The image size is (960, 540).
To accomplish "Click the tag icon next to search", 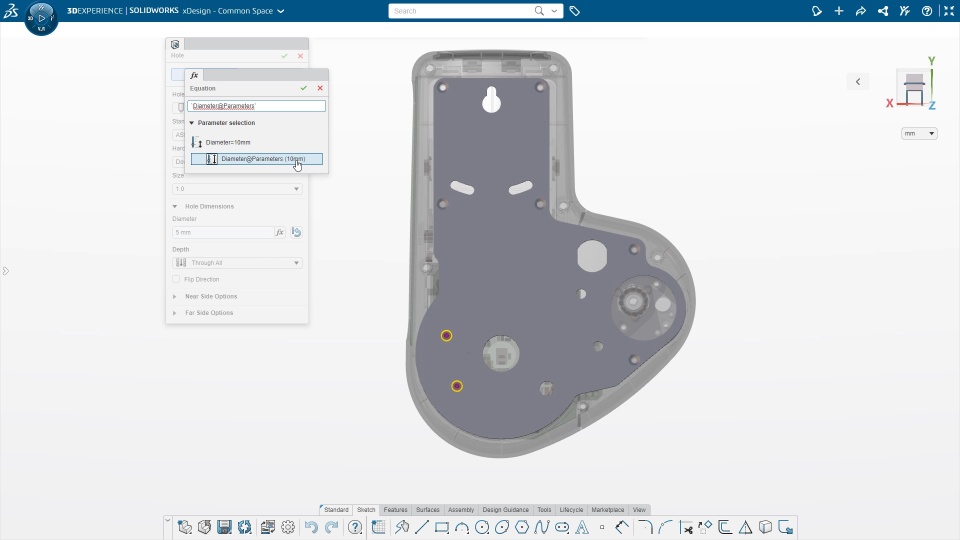I will click(574, 11).
